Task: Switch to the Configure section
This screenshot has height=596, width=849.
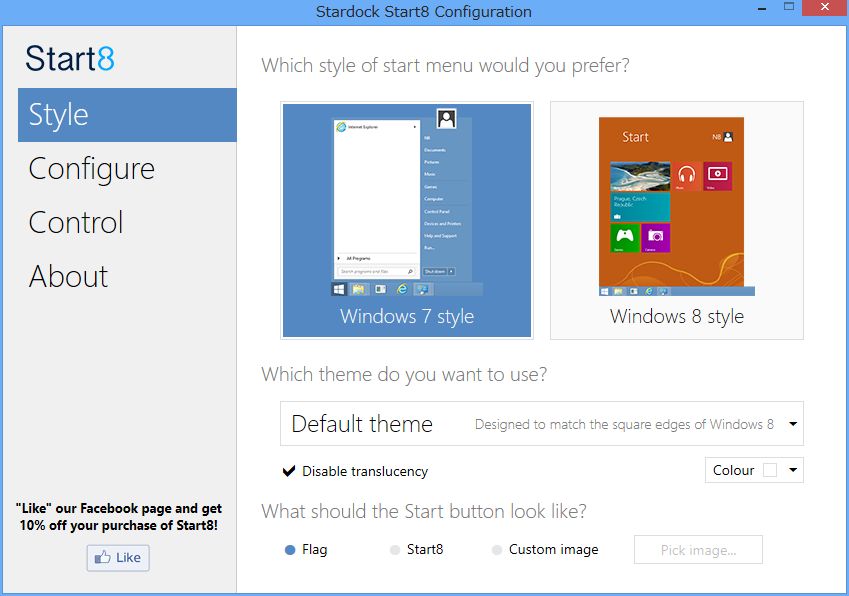Action: tap(91, 169)
